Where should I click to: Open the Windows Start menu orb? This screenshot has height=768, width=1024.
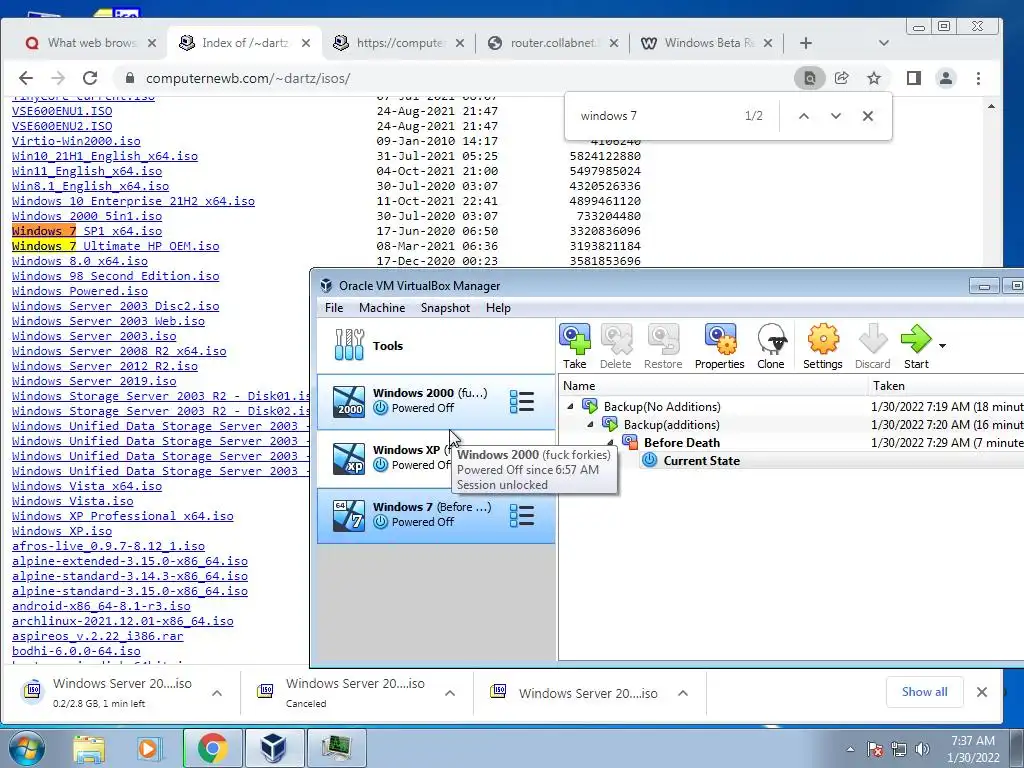pos(25,748)
